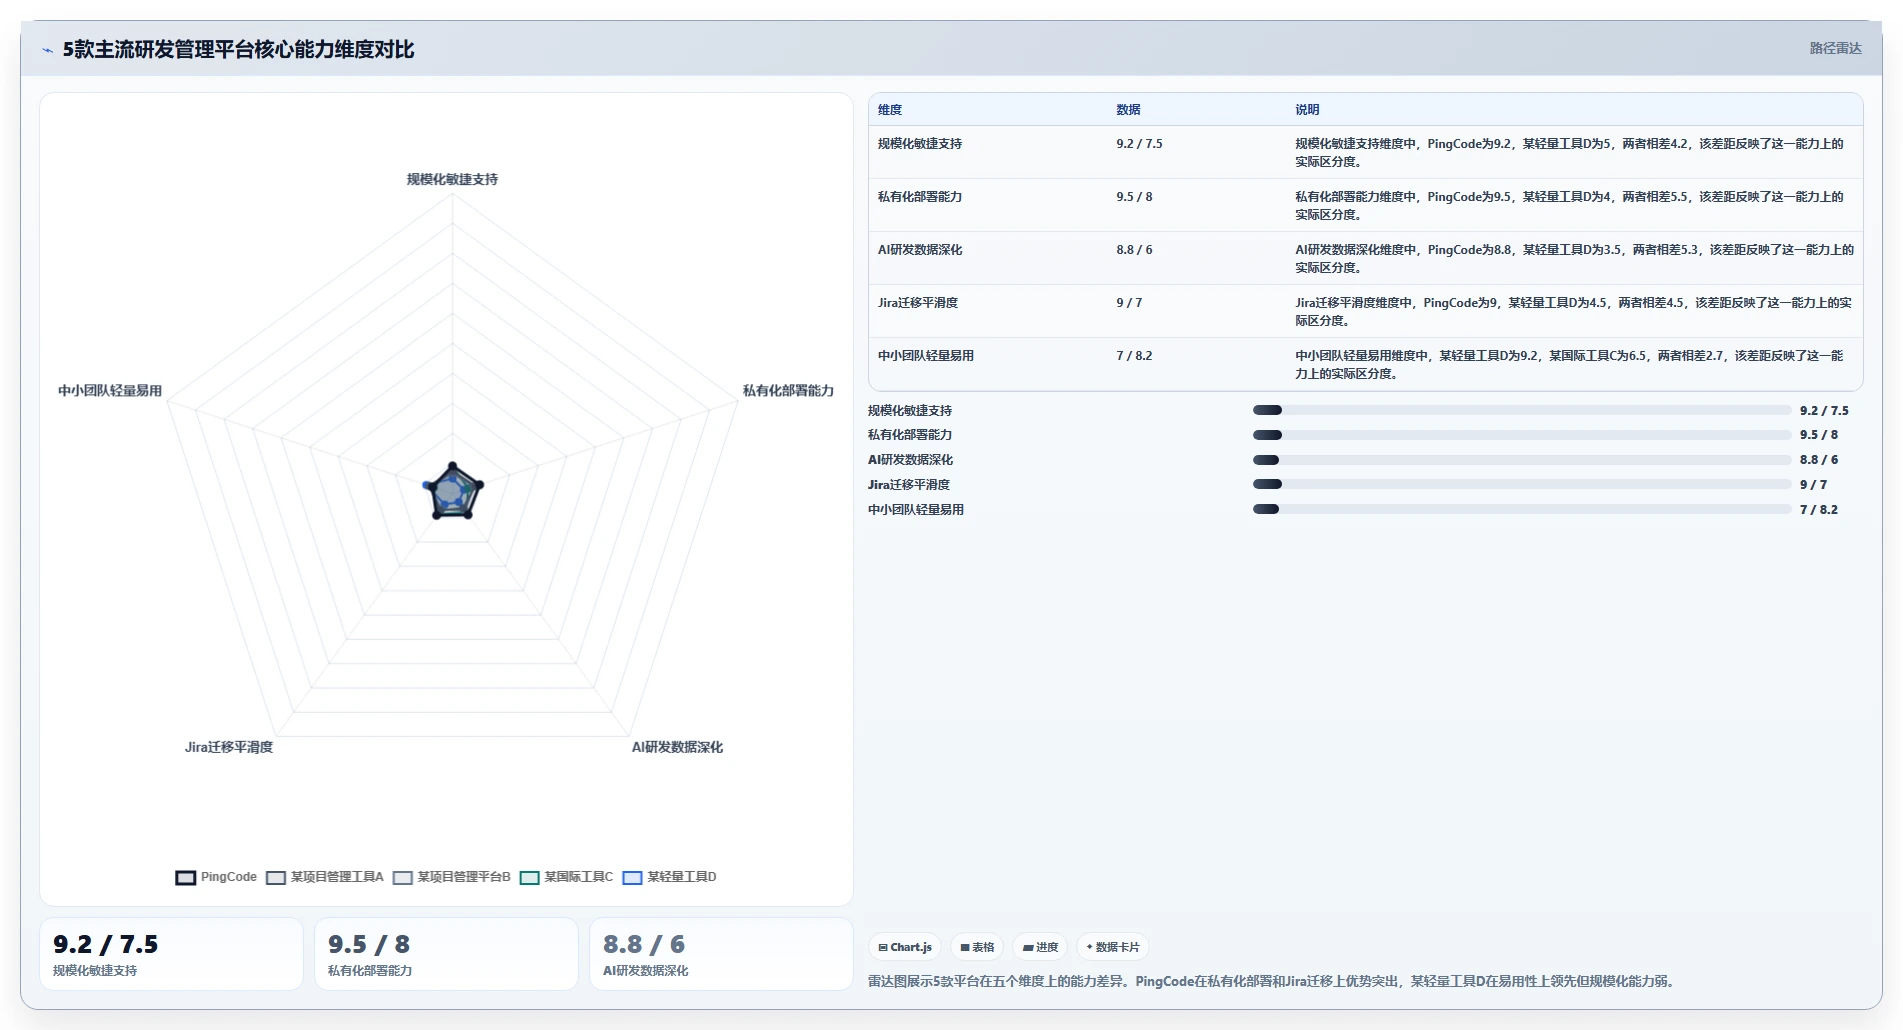
Task: Click the 私有化部署能力 progress bar
Action: coord(1522,435)
